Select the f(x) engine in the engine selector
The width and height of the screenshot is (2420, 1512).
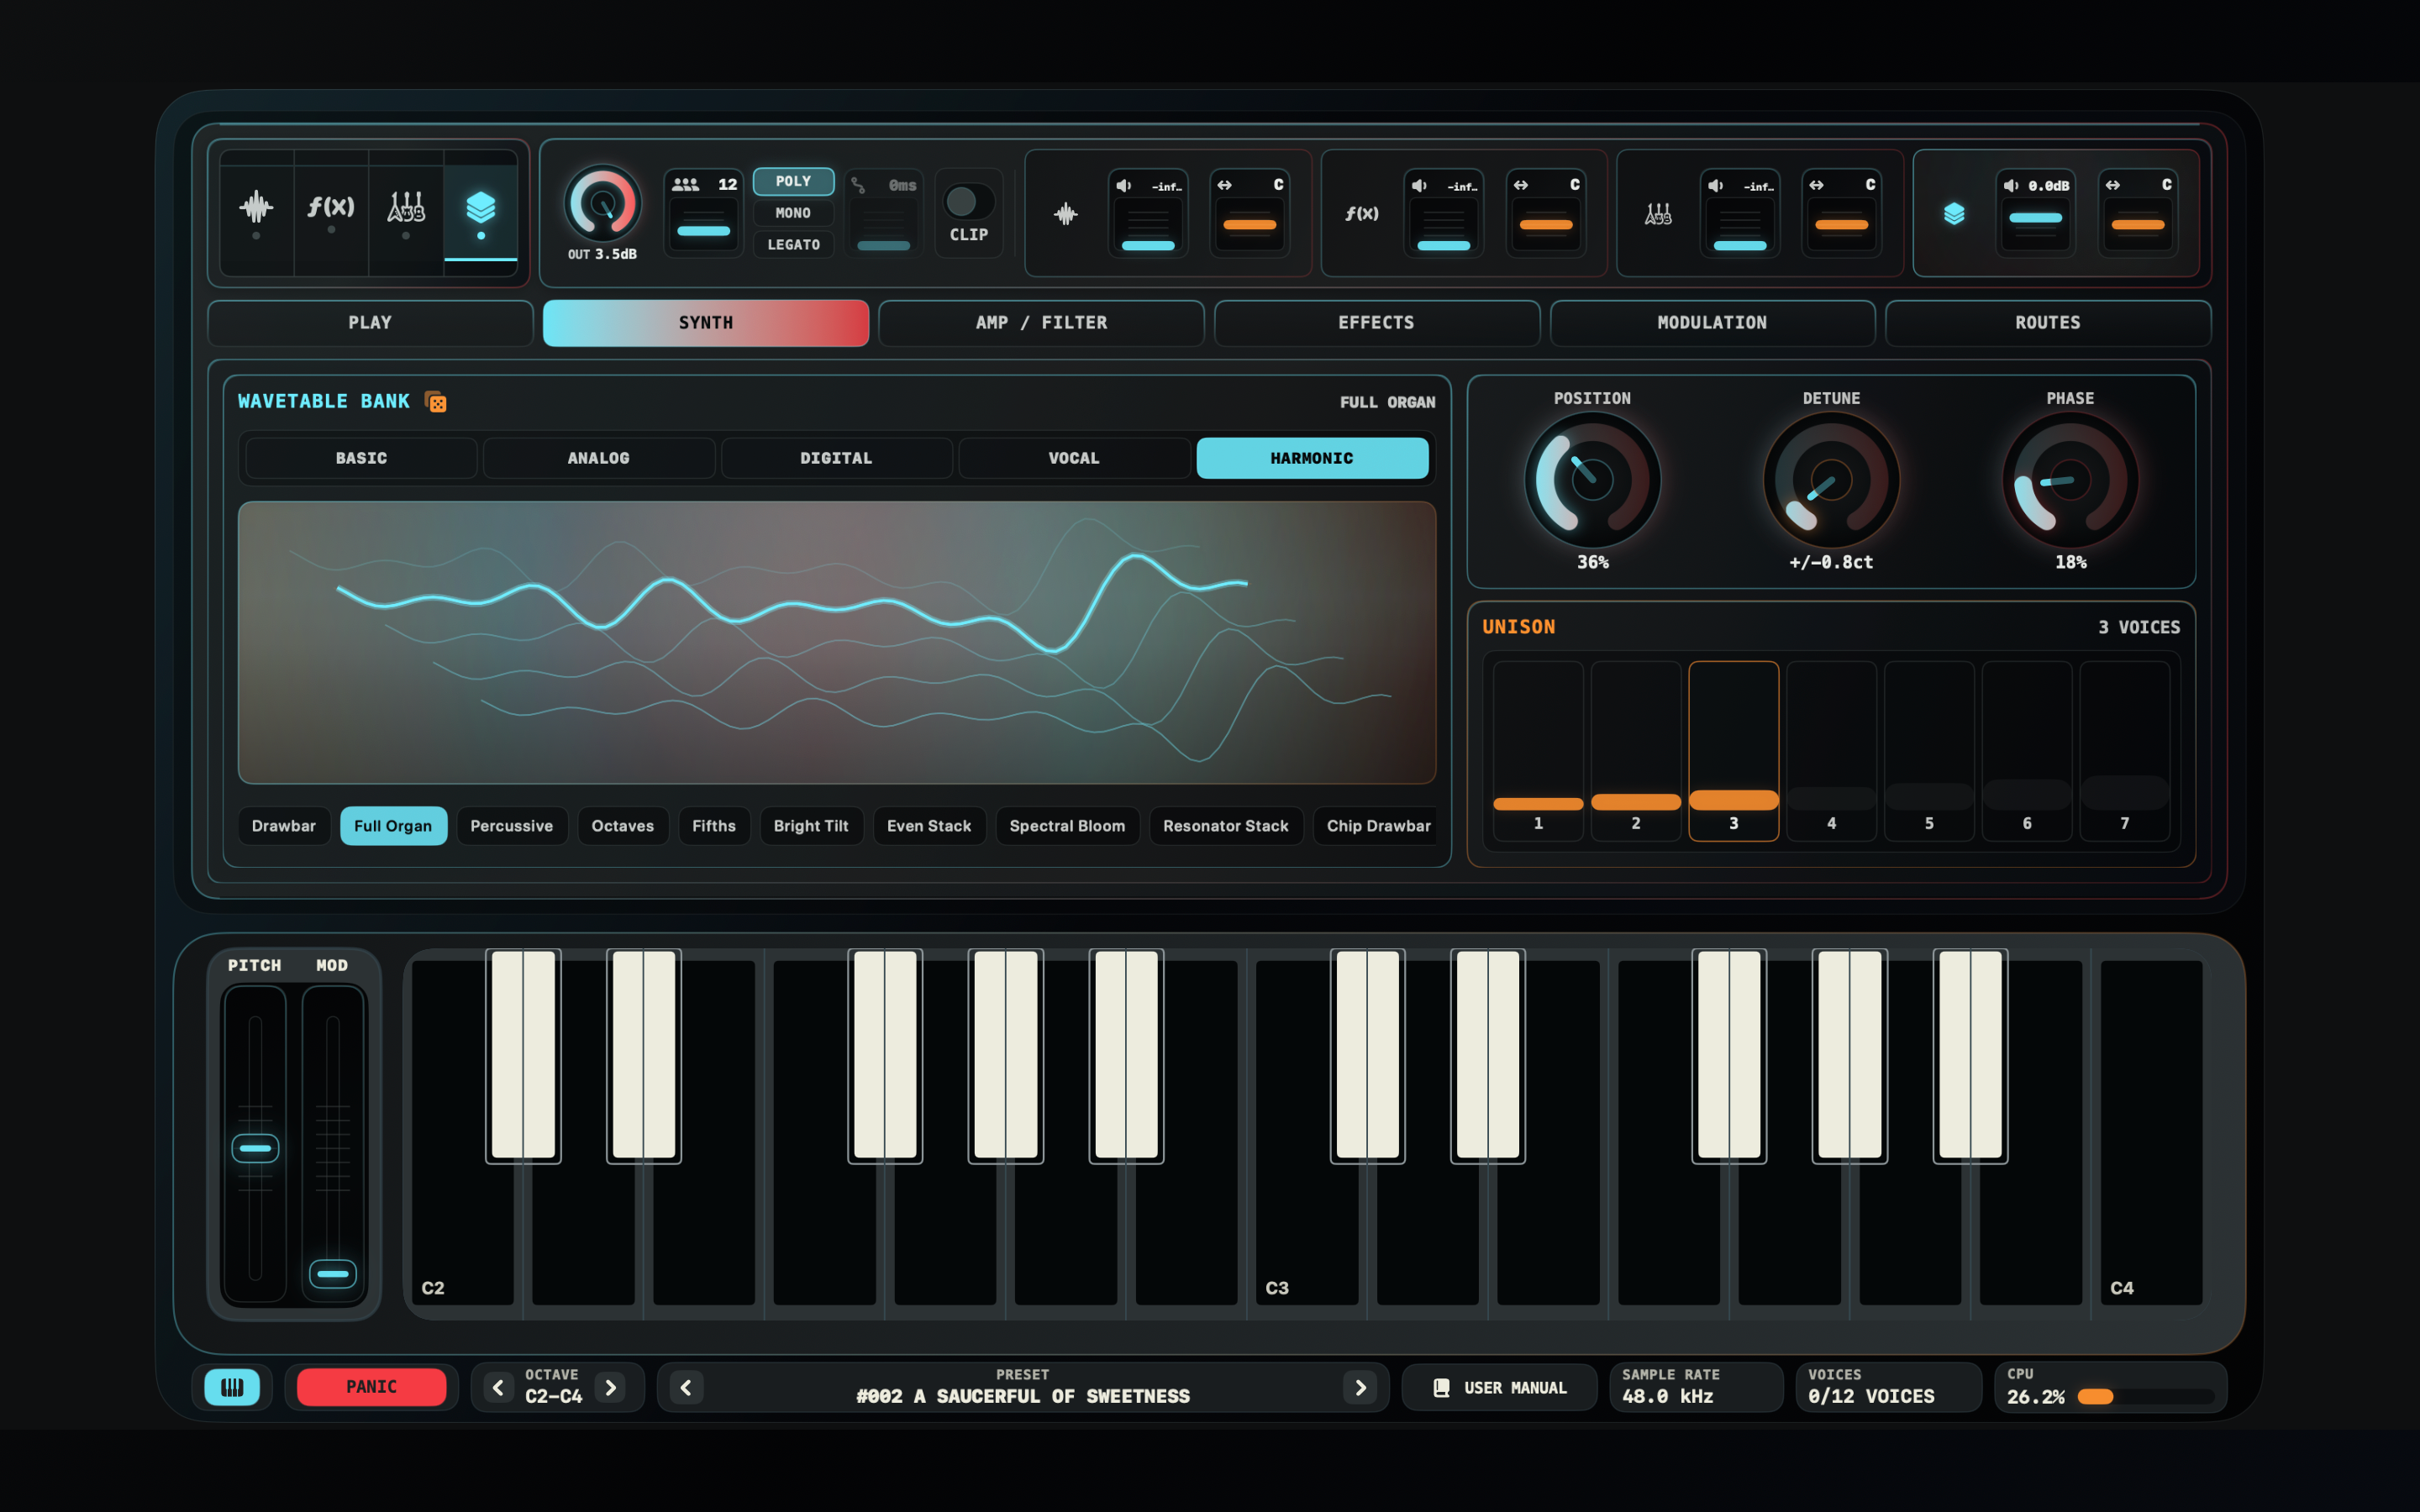331,208
